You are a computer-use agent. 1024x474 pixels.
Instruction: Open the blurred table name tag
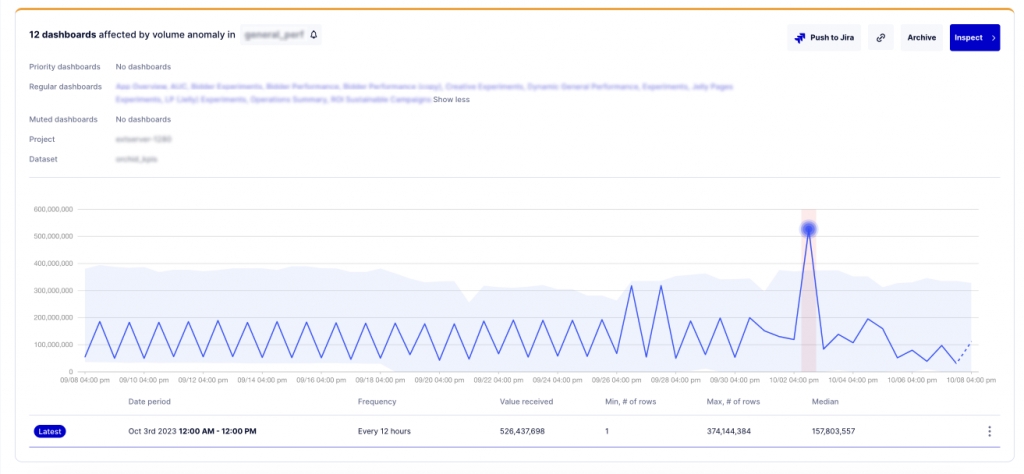[x=273, y=35]
